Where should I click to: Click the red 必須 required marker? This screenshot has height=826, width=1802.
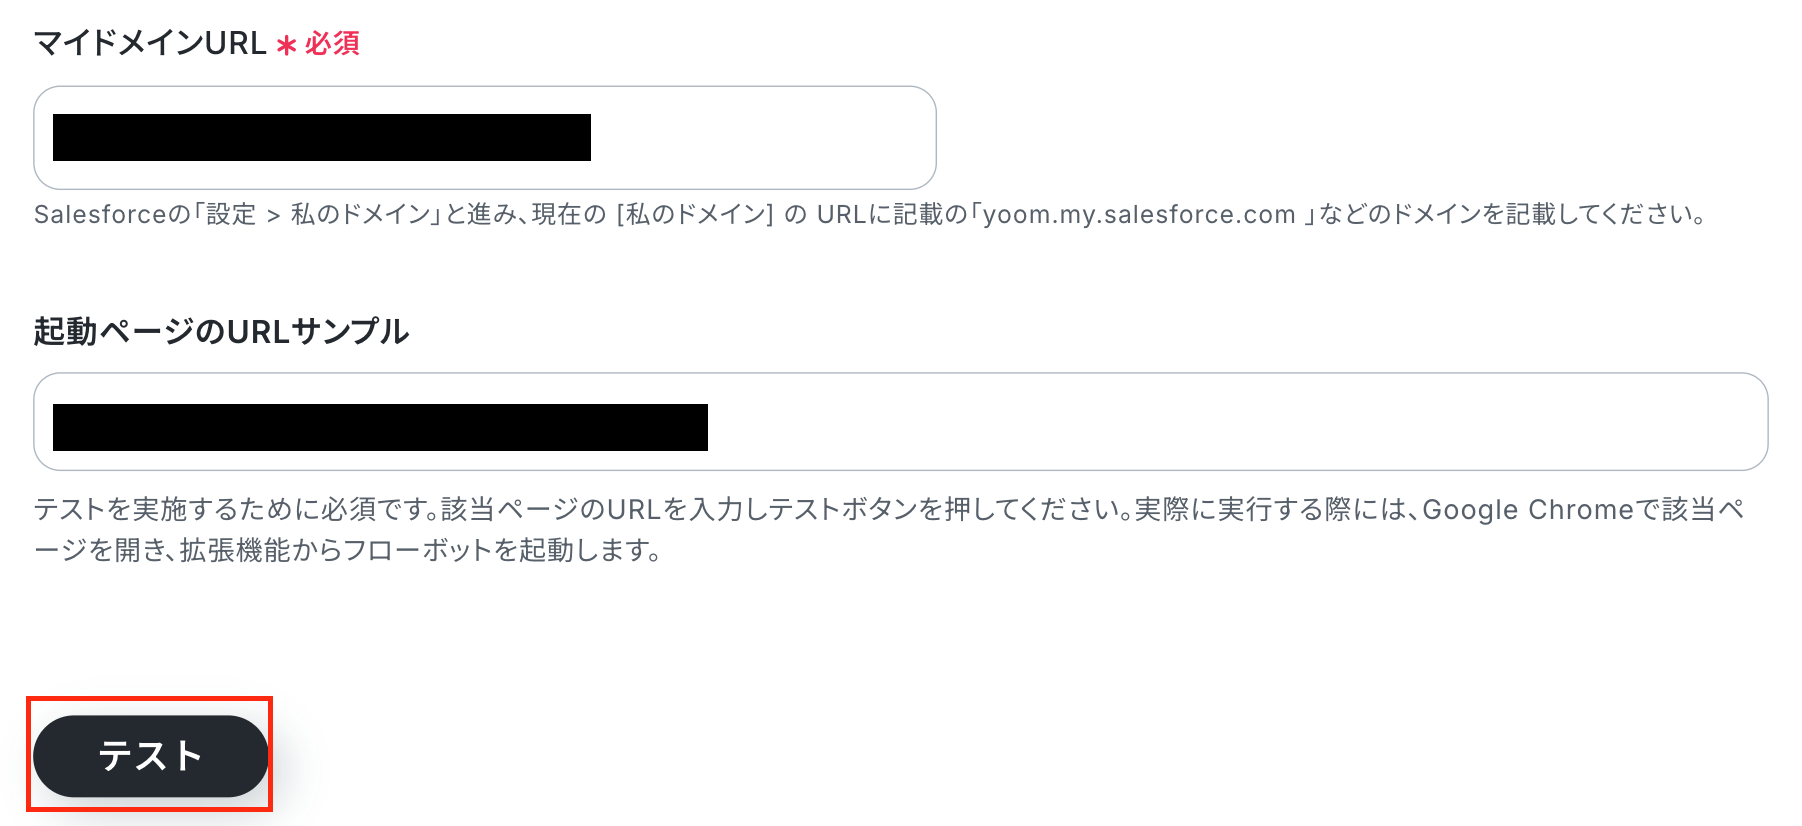coord(332,44)
